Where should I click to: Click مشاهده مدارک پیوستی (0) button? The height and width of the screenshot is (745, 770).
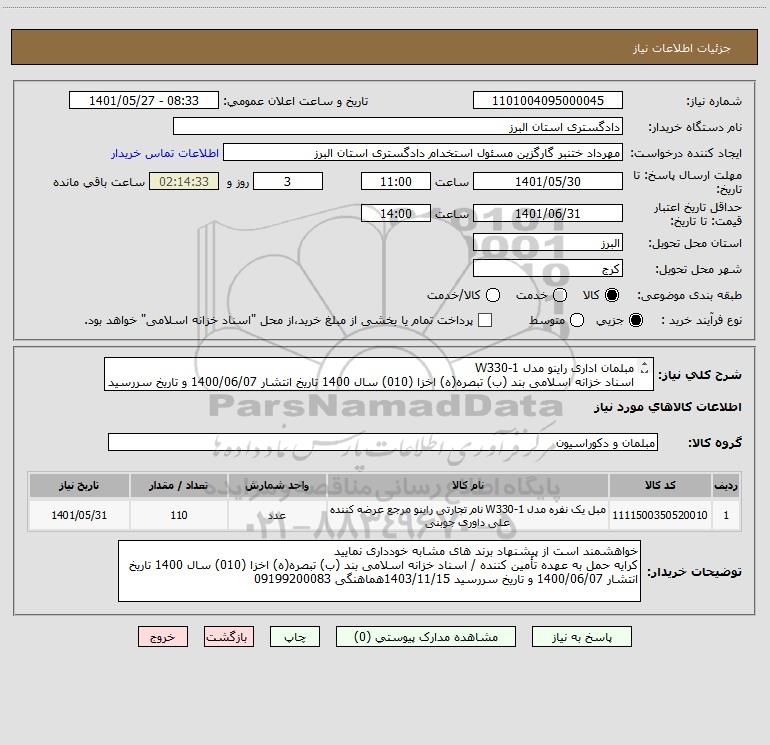point(426,637)
